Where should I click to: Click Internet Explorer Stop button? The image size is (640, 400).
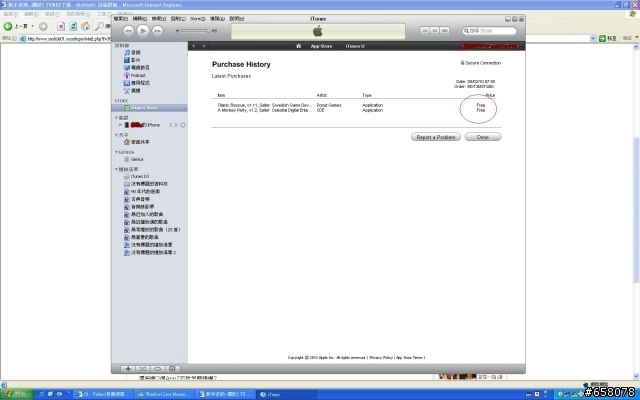[61, 27]
